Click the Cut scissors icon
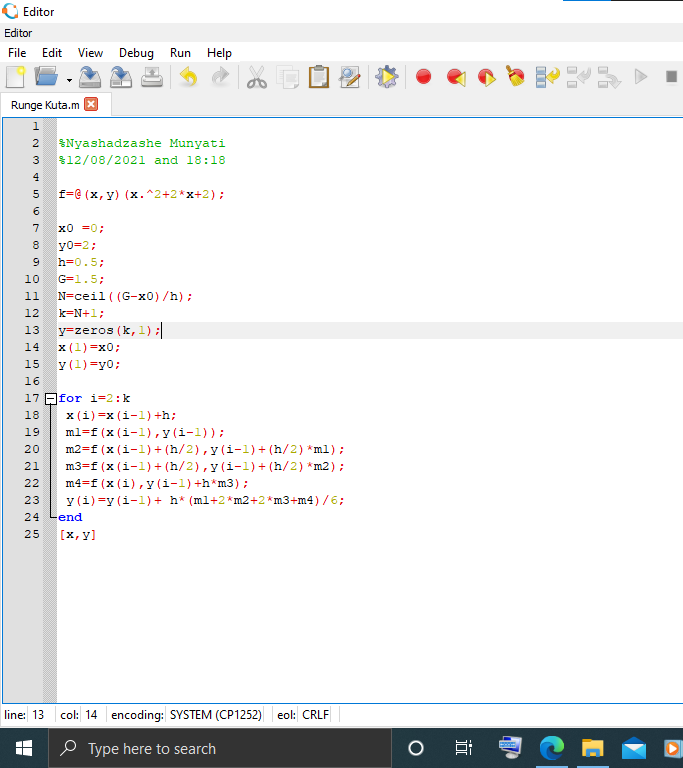The image size is (683, 768). tap(257, 77)
